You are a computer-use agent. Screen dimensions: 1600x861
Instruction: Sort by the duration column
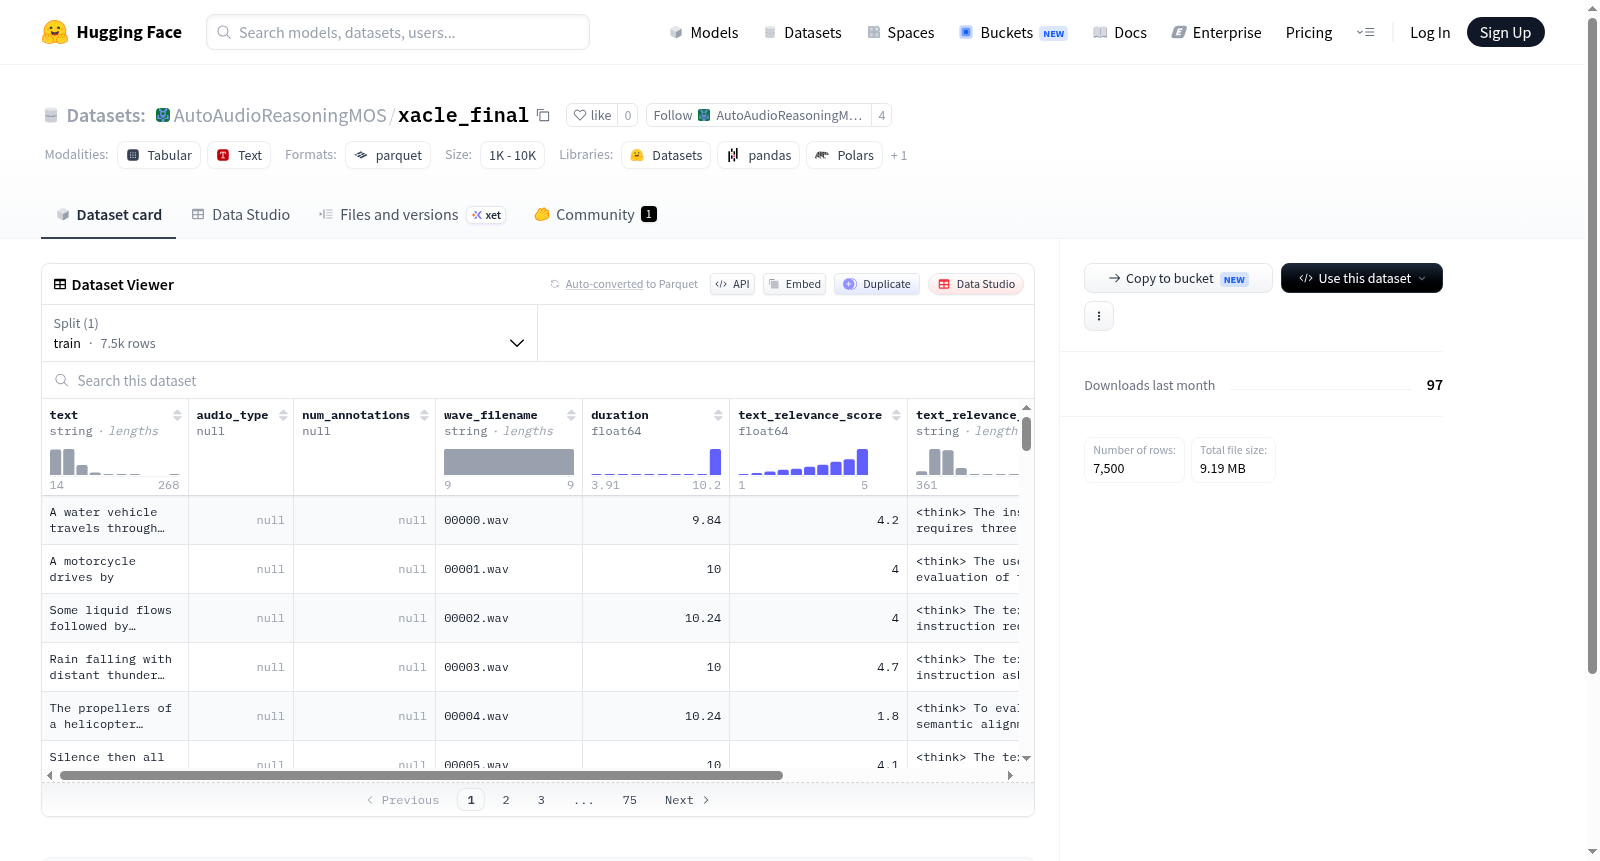click(718, 415)
